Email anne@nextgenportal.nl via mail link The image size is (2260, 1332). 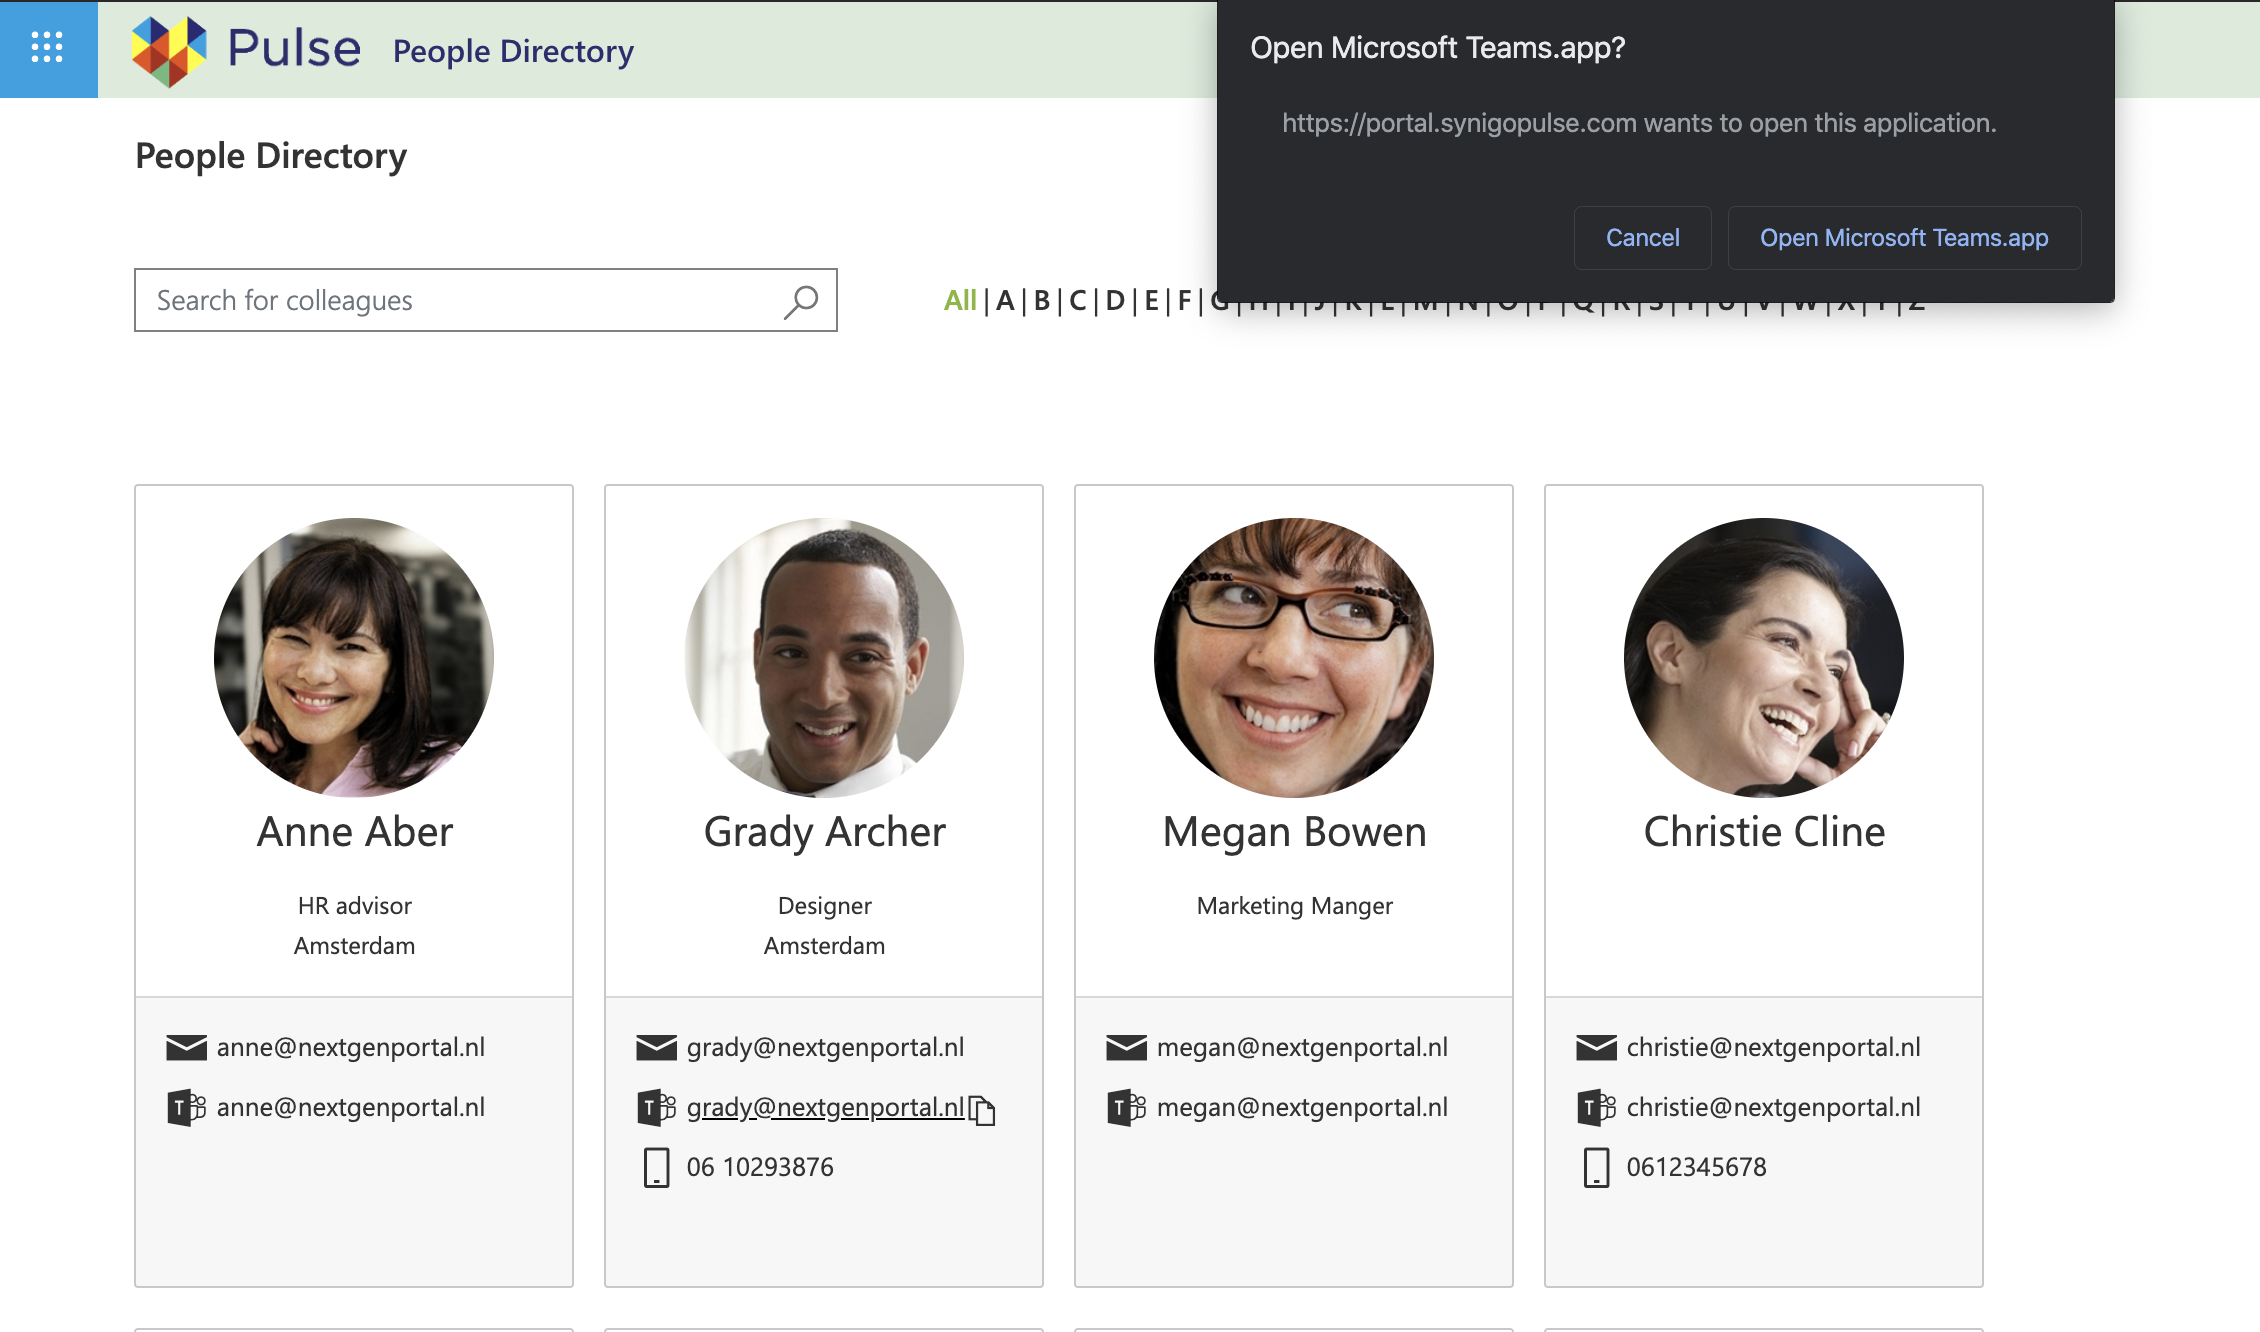tap(351, 1047)
